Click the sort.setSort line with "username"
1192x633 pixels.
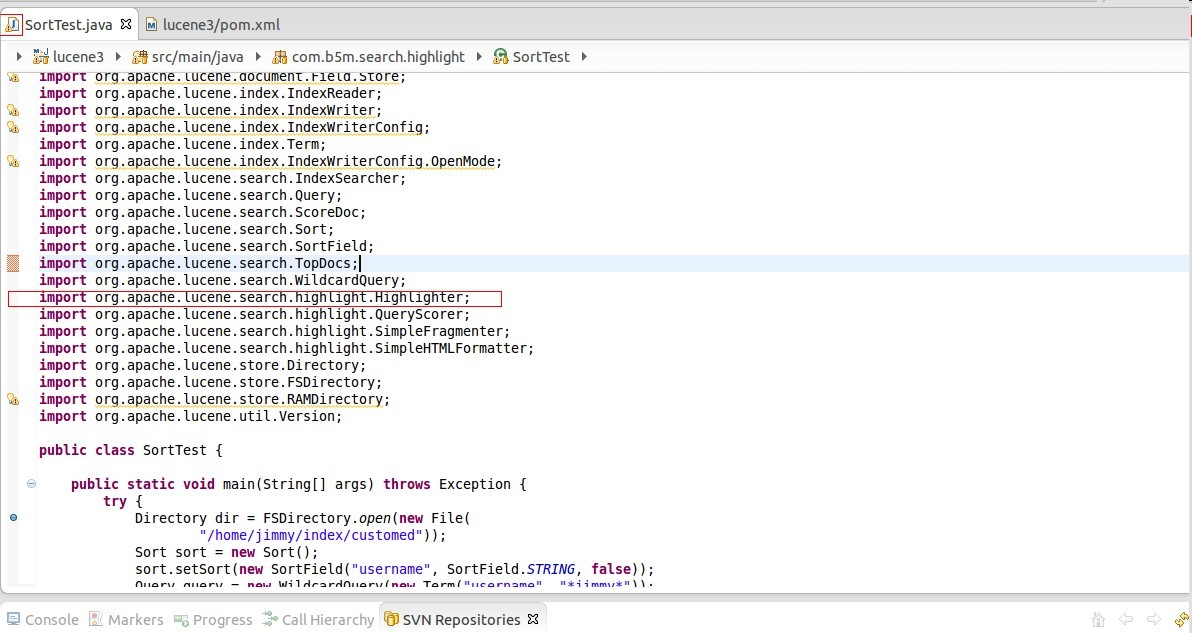click(395, 569)
